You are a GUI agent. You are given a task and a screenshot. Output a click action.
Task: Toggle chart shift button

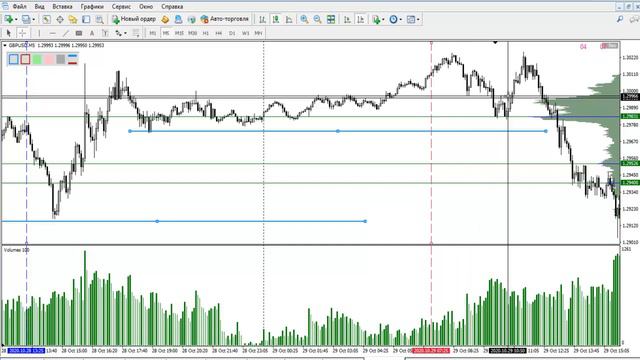pos(361,19)
